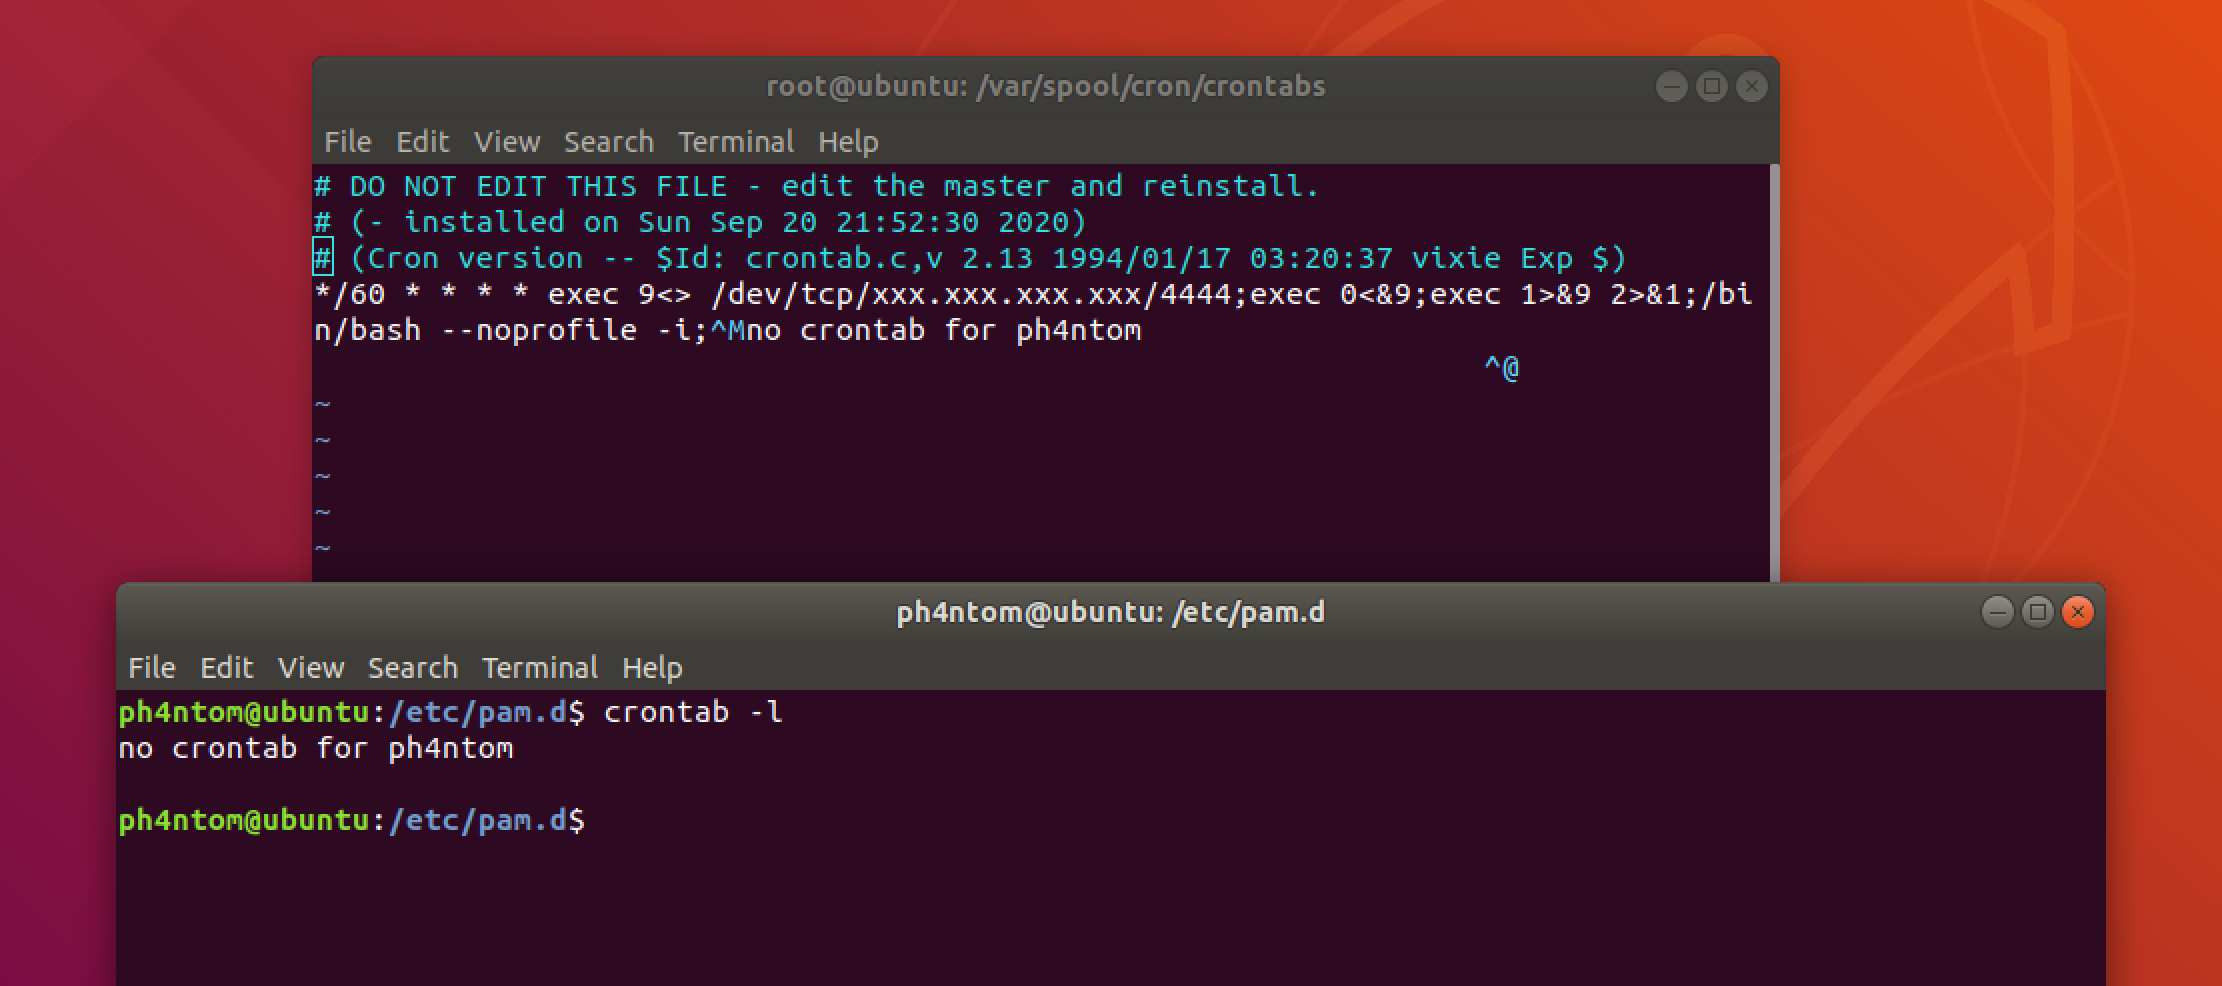Click the 'n/bash --noprofile -i' line
The width and height of the screenshot is (2222, 986).
click(727, 330)
